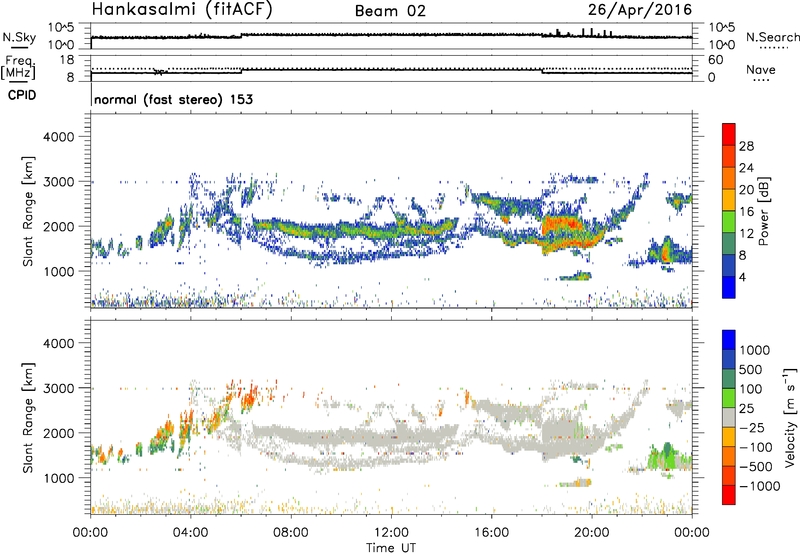Pick Velocity color bar segment between 25 and 100
800x554 pixels.
pyautogui.click(x=729, y=398)
